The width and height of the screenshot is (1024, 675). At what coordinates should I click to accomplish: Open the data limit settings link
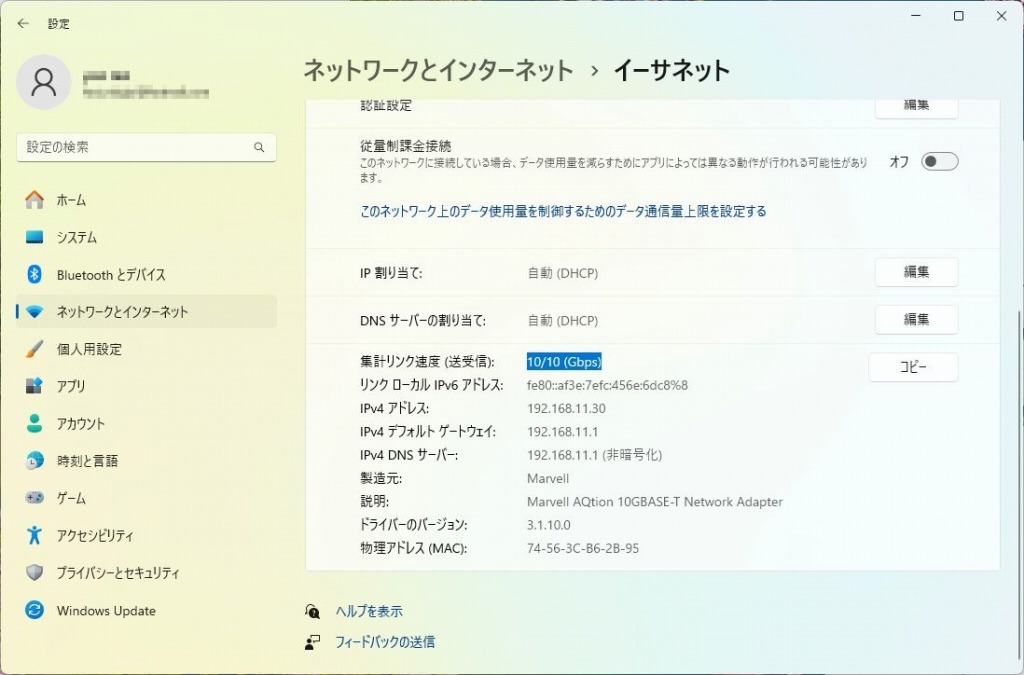tap(563, 212)
